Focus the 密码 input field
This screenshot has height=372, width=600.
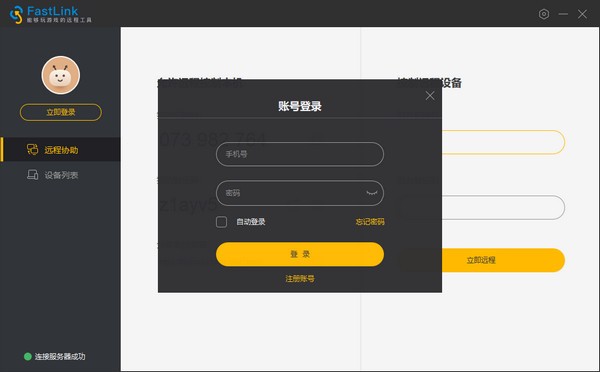(x=300, y=193)
